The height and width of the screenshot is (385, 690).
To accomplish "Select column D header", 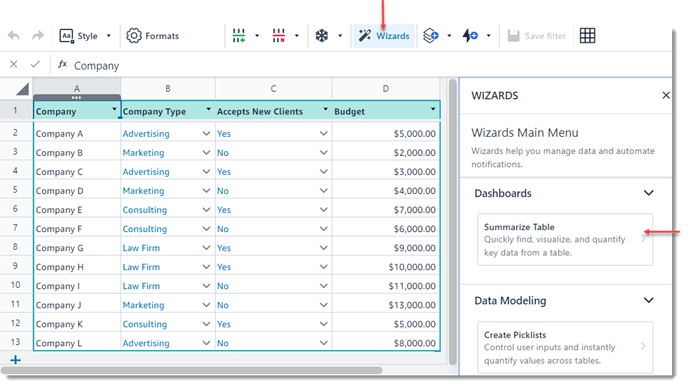I will coord(385,88).
